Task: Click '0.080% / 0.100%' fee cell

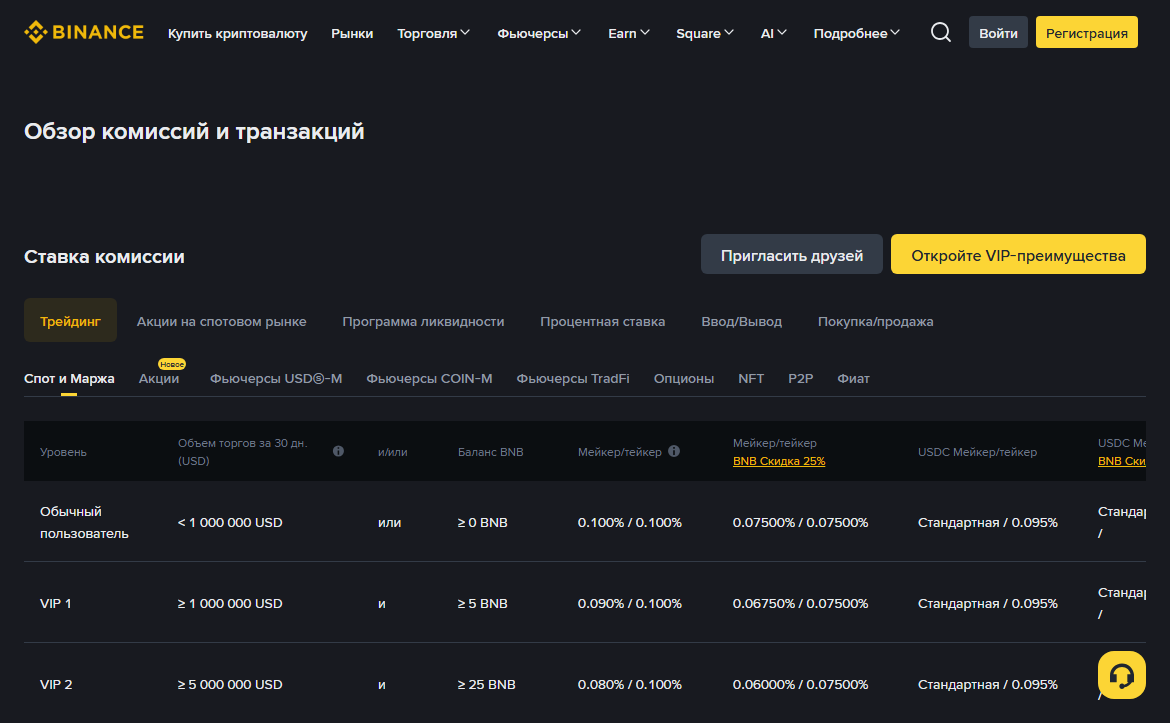Action: coord(630,684)
